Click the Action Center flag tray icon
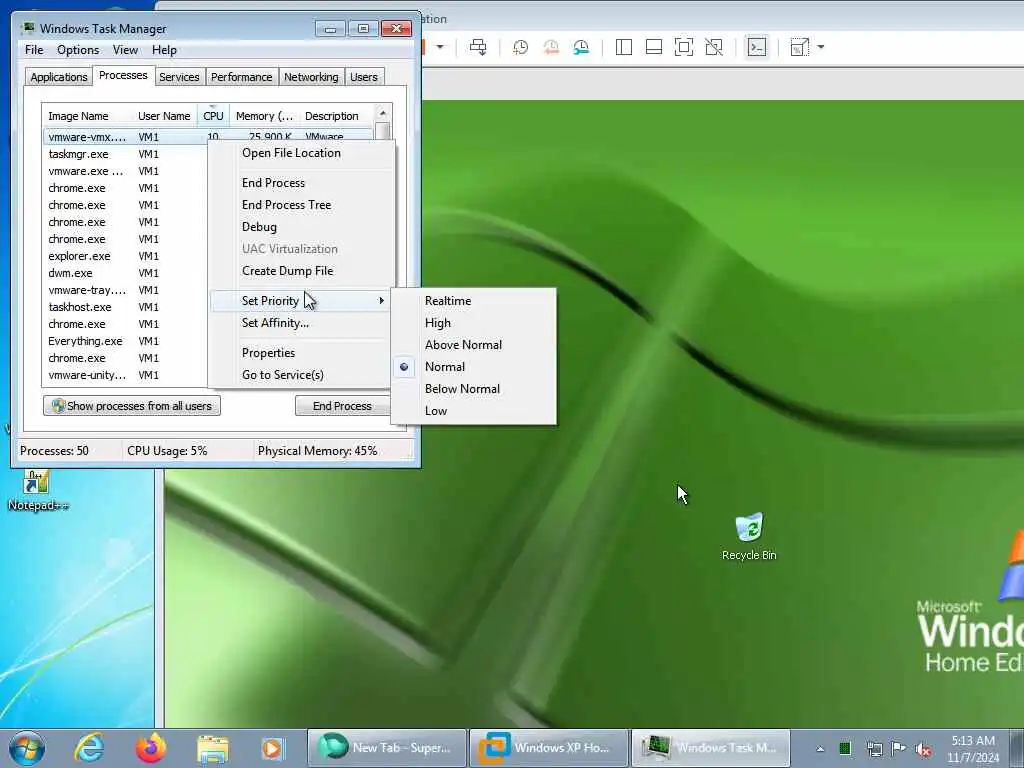The width and height of the screenshot is (1024, 768). (899, 749)
